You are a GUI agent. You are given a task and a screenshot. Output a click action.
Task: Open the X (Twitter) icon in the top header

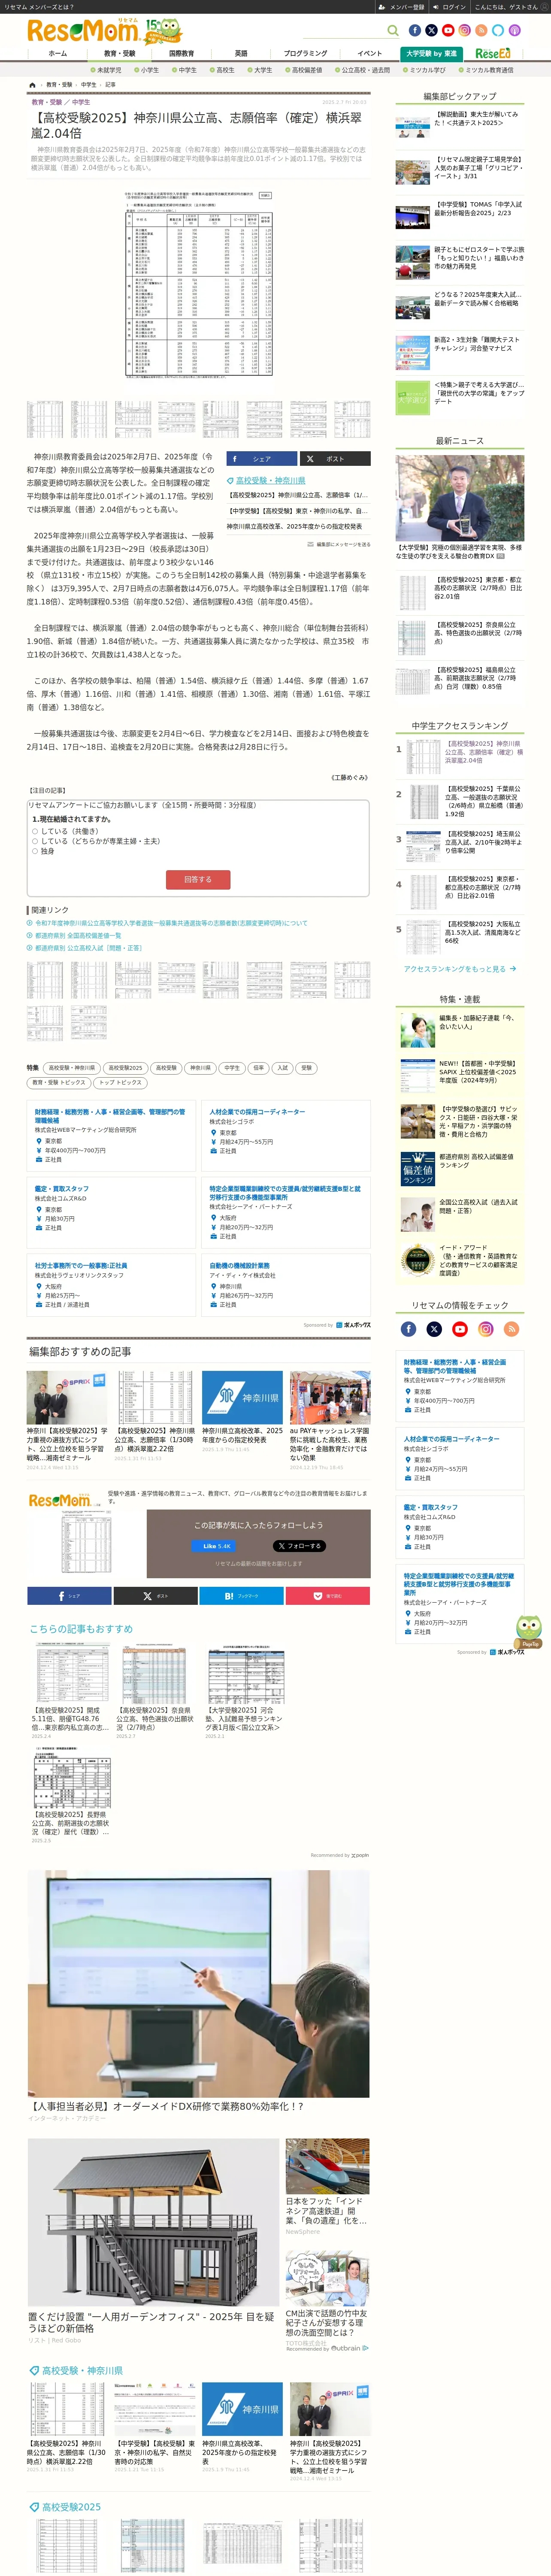tap(431, 31)
